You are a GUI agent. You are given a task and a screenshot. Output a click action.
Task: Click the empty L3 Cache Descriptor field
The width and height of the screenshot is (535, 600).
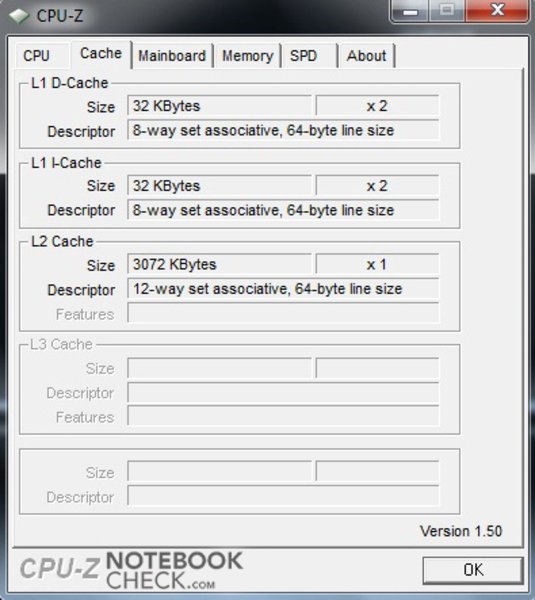click(x=283, y=393)
